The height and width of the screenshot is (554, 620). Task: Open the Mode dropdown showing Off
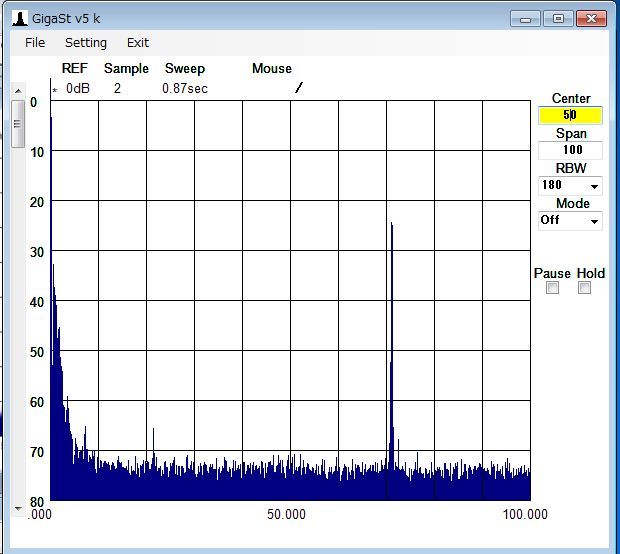(570, 220)
